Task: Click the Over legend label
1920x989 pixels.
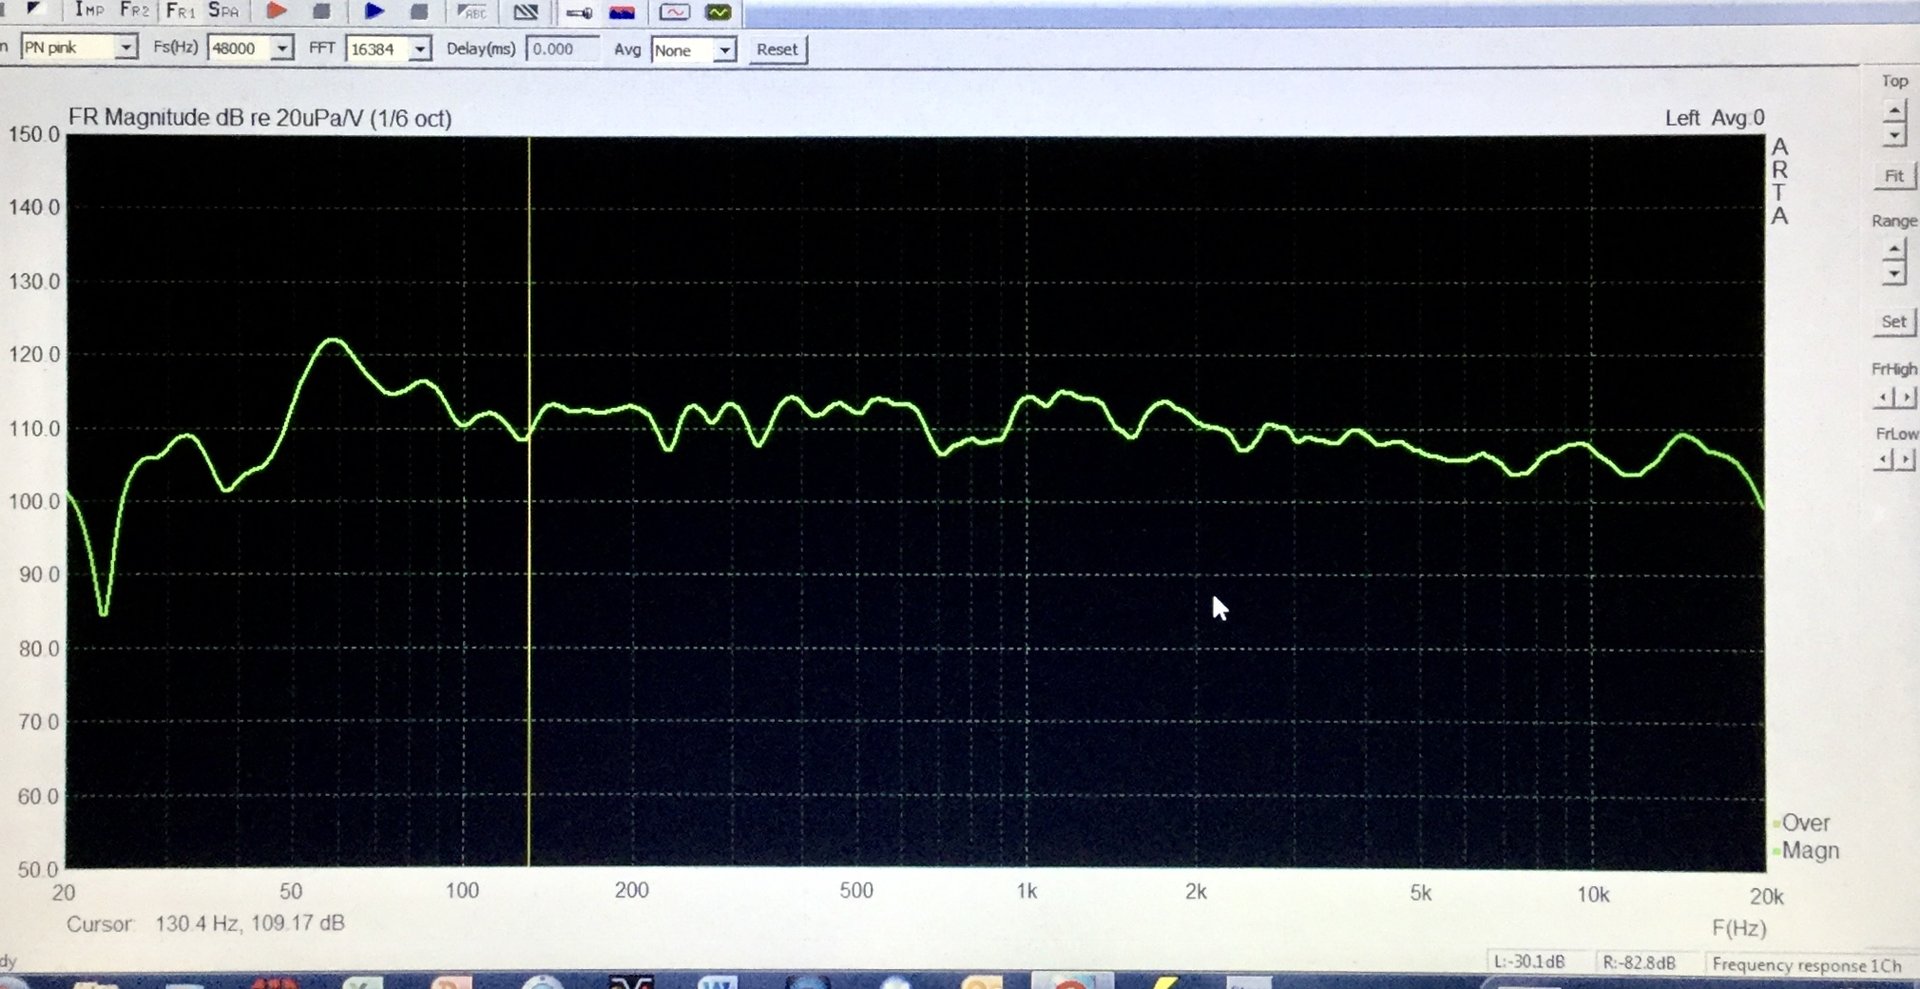Action: (1805, 823)
